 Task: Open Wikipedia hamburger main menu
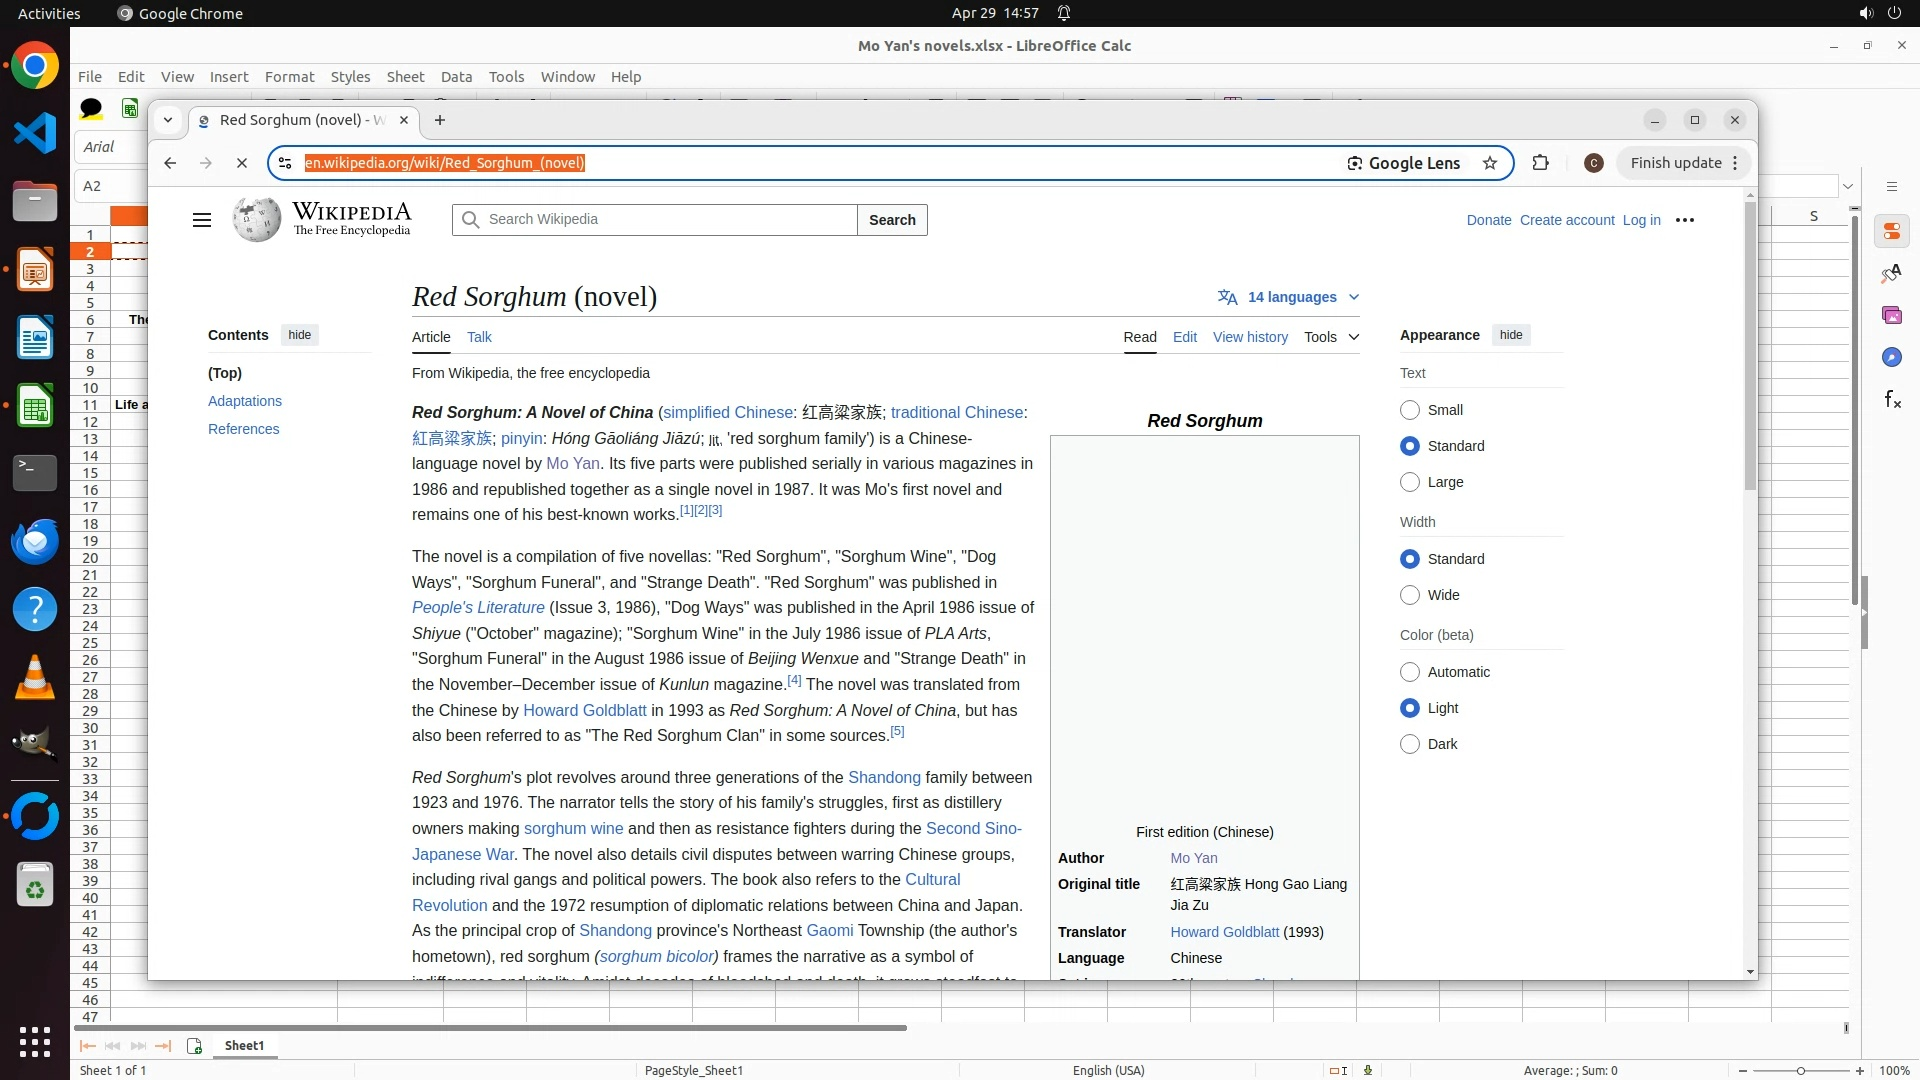[x=202, y=220]
